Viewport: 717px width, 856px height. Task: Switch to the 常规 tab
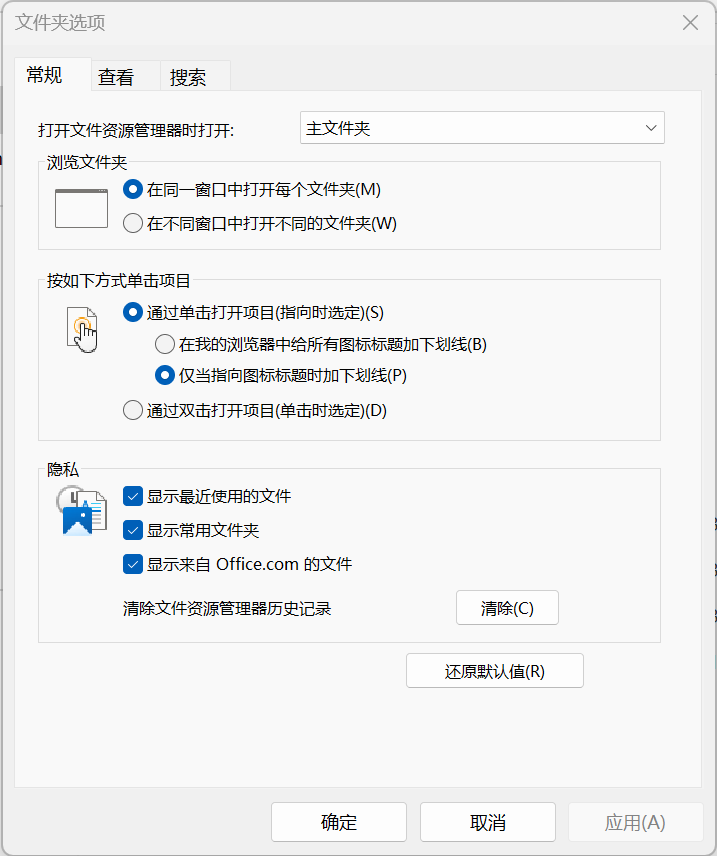52,74
